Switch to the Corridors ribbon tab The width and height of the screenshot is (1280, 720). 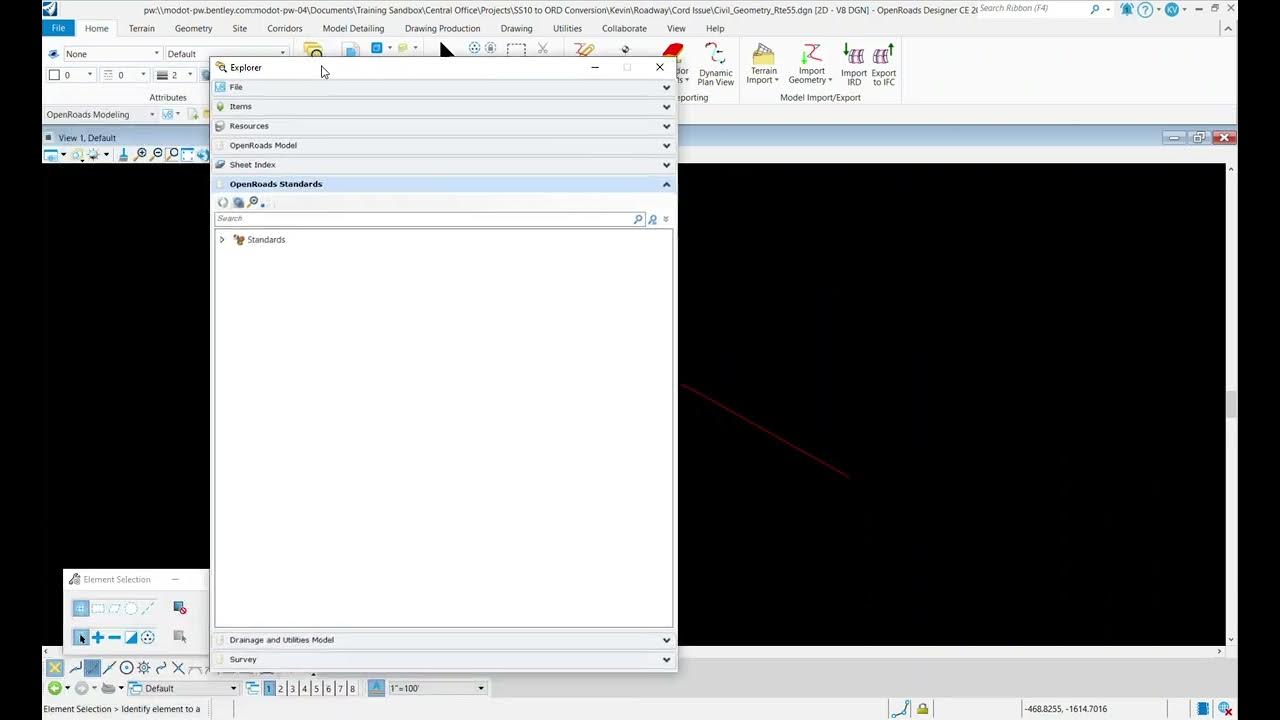[x=285, y=28]
